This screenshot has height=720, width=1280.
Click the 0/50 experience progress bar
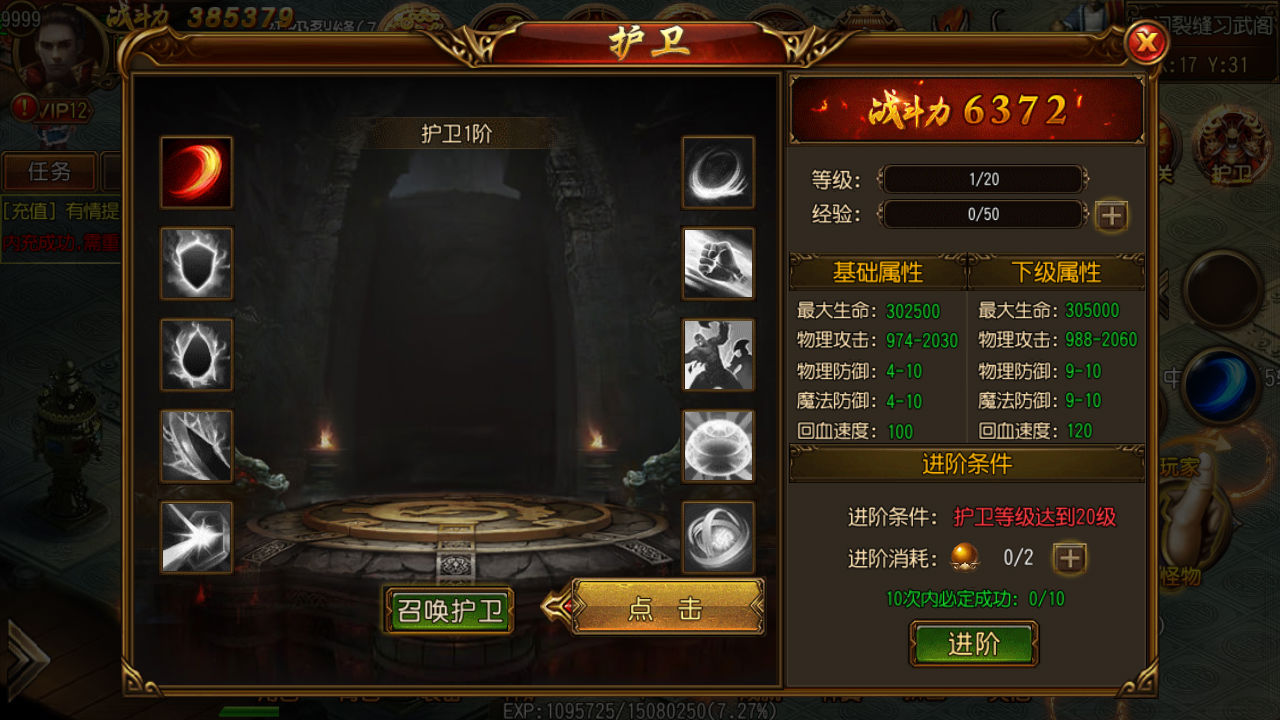(x=984, y=214)
